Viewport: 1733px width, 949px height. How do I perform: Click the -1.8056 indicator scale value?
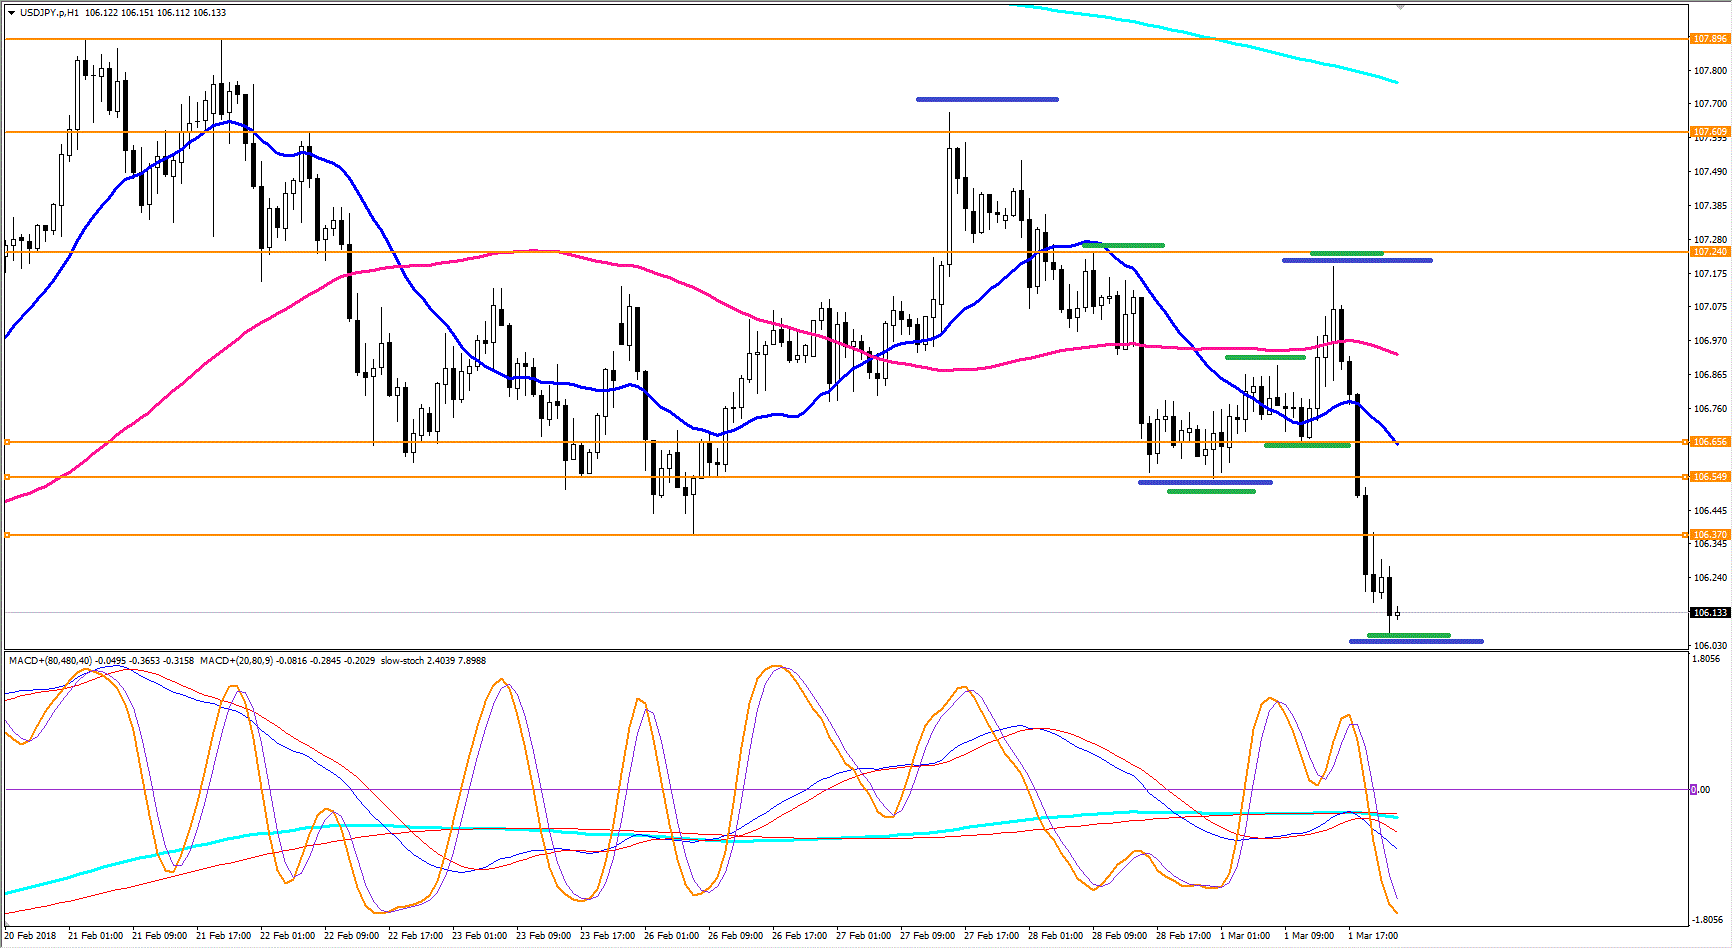coord(1706,920)
